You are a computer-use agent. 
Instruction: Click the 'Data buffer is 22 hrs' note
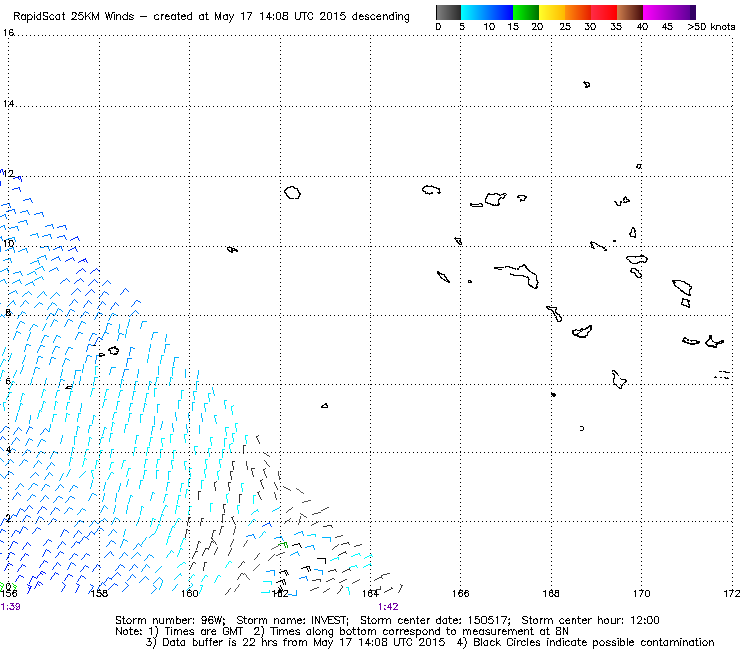(211, 642)
